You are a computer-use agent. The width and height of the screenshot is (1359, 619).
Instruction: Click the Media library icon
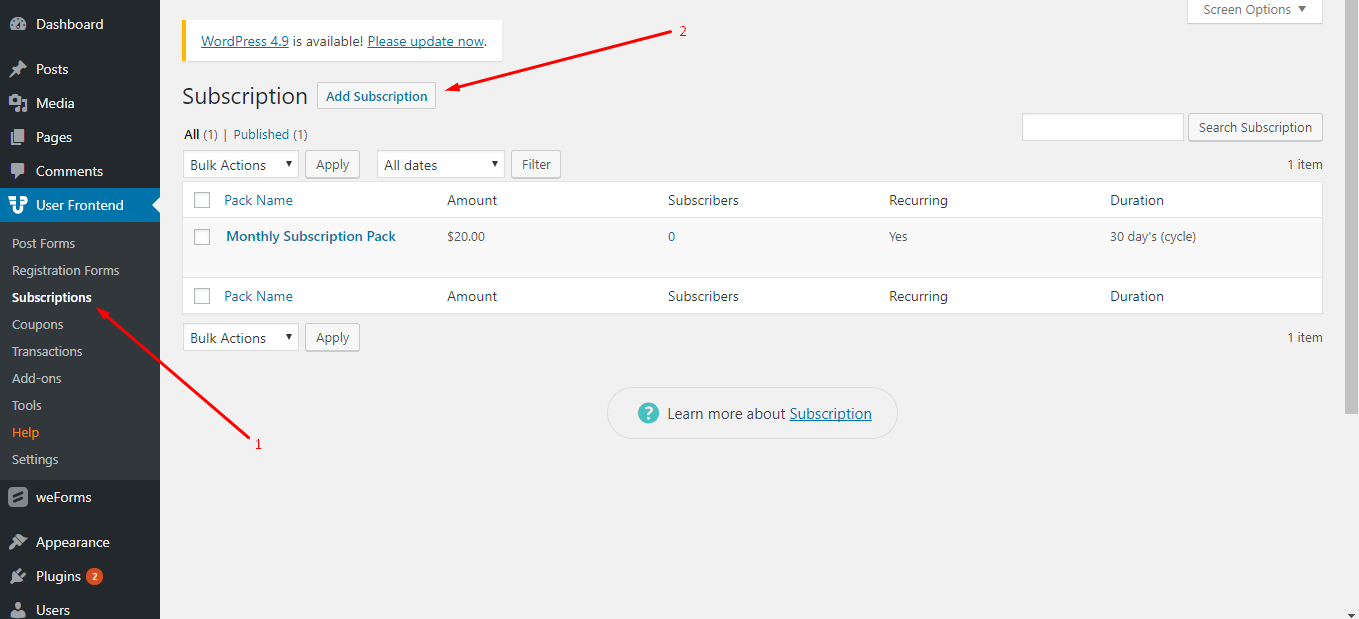pos(18,103)
